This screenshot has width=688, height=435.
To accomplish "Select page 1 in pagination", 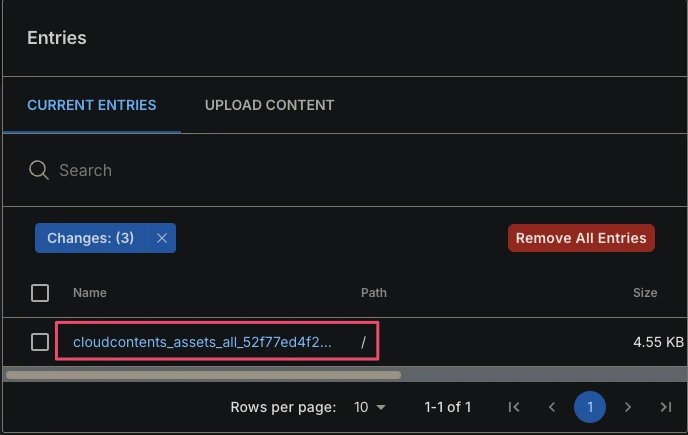I will click(x=590, y=407).
